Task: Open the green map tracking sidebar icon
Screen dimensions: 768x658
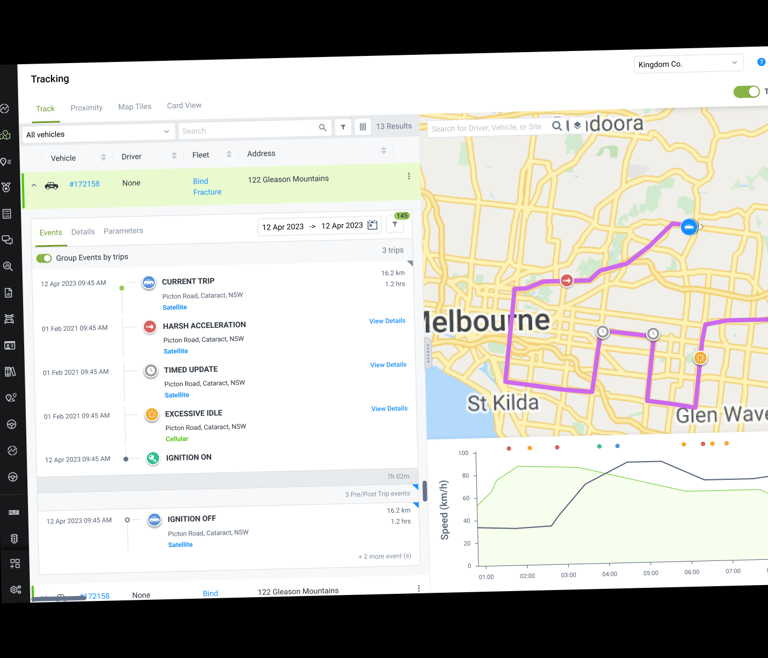Action: tap(5, 135)
